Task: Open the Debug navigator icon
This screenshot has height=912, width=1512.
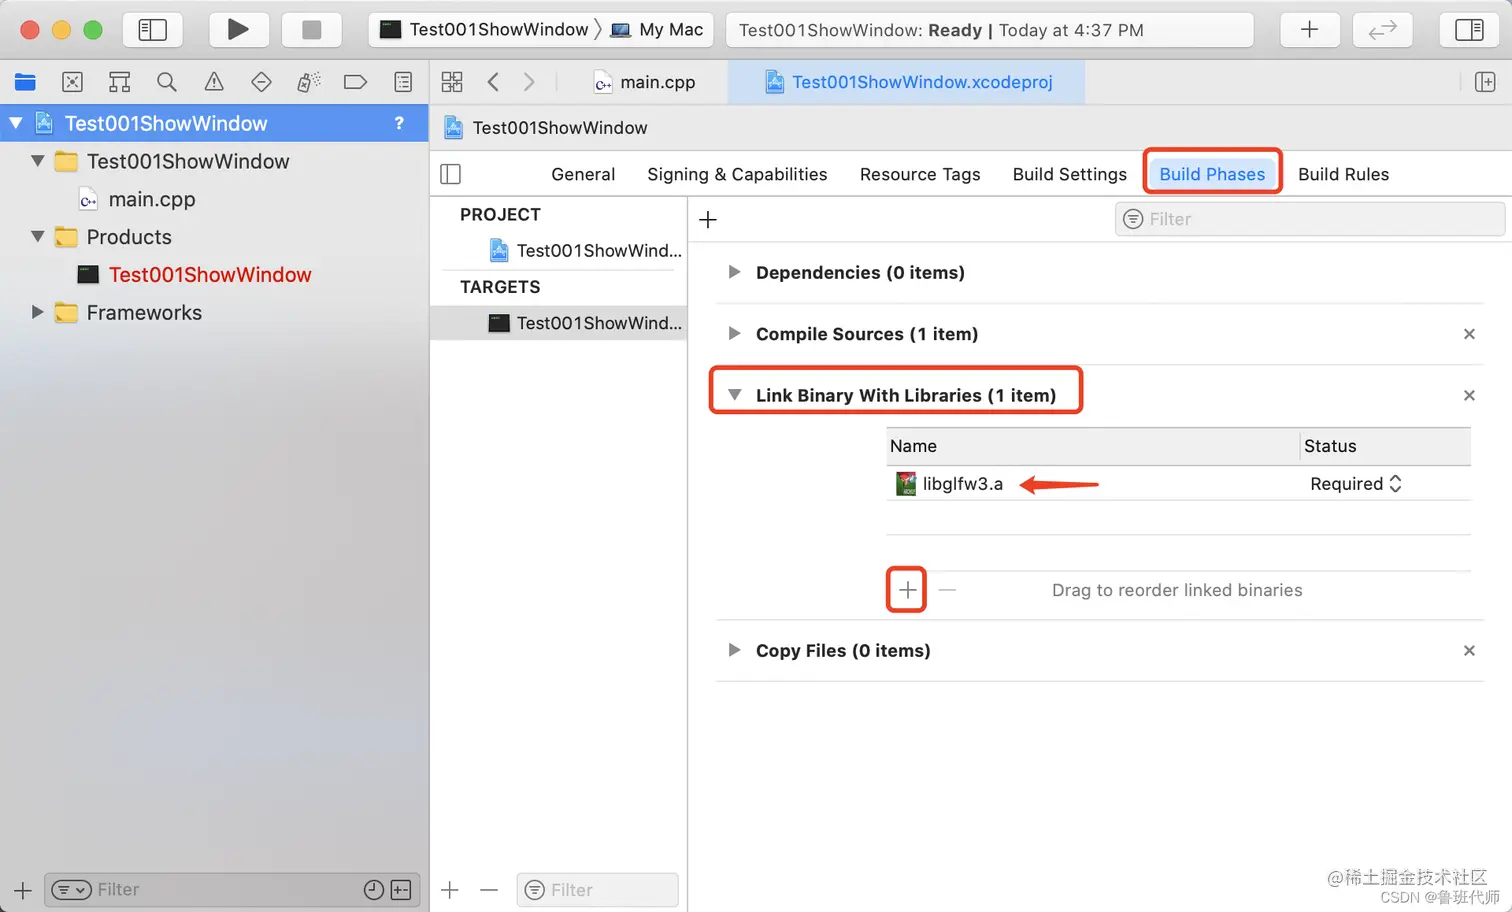Action: point(308,82)
